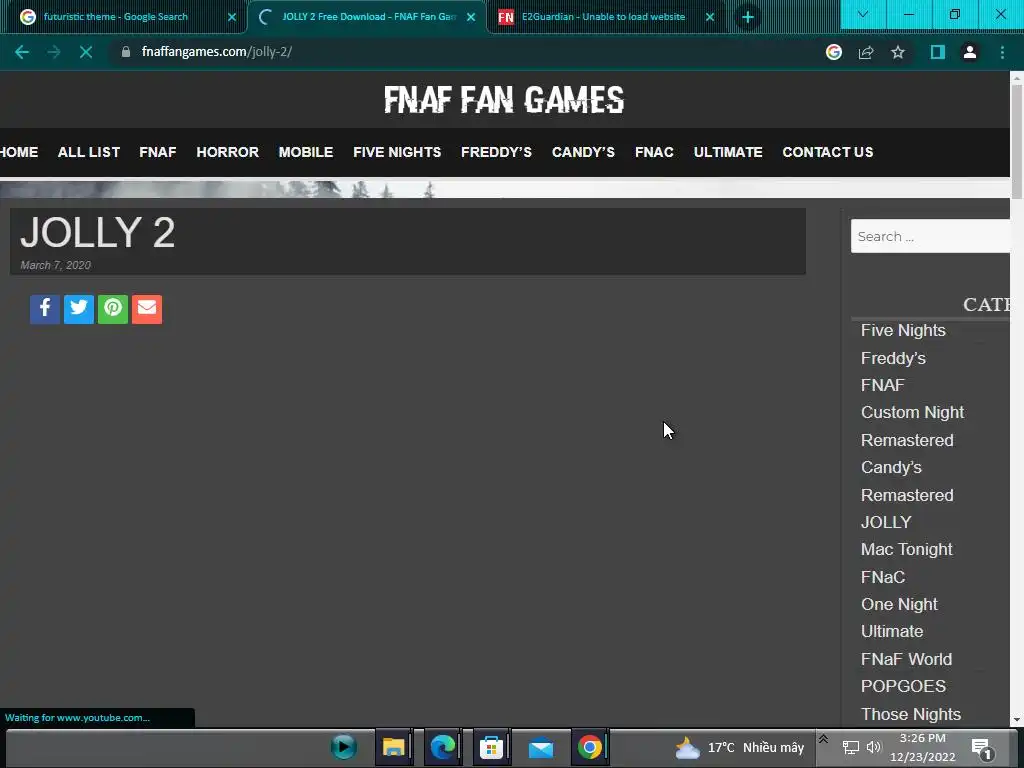Image resolution: width=1024 pixels, height=768 pixels.
Task: Open weather widget showing 17°C
Action: [739, 748]
